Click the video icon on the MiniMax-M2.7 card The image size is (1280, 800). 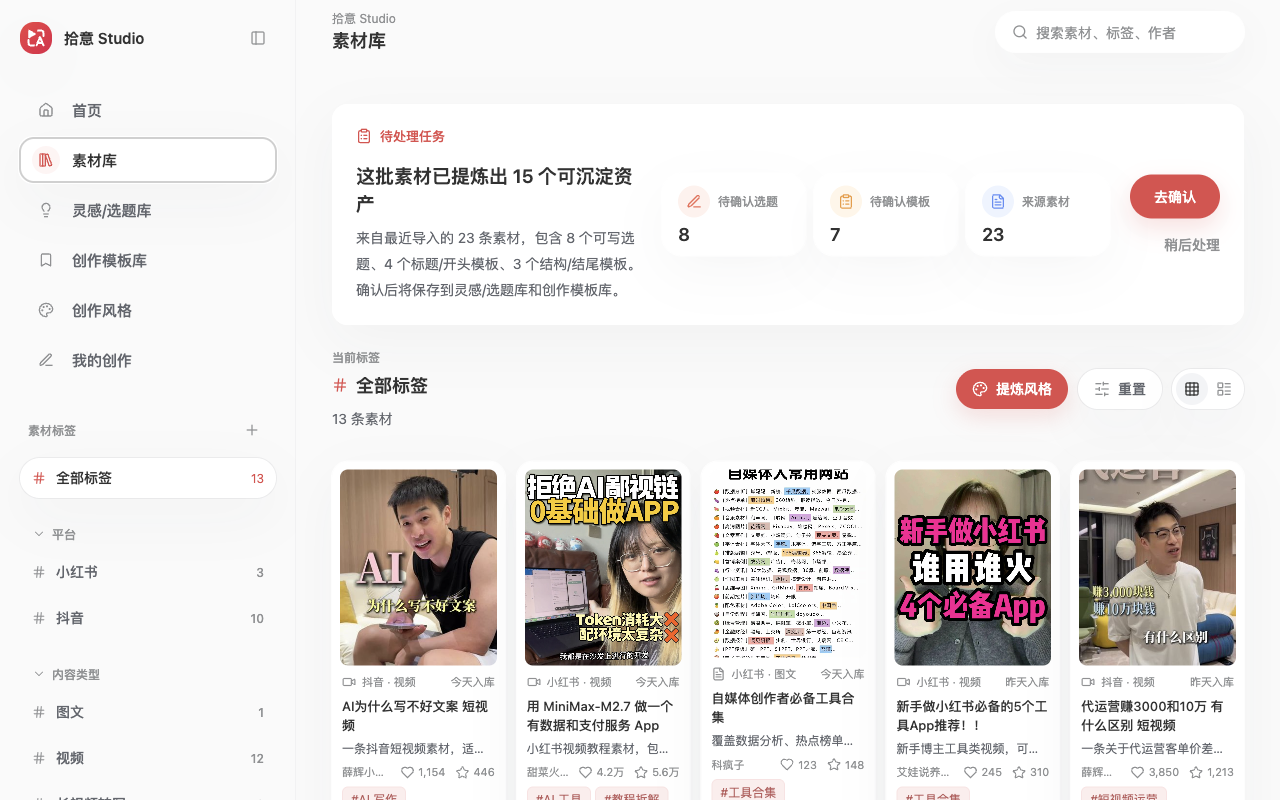click(x=534, y=682)
